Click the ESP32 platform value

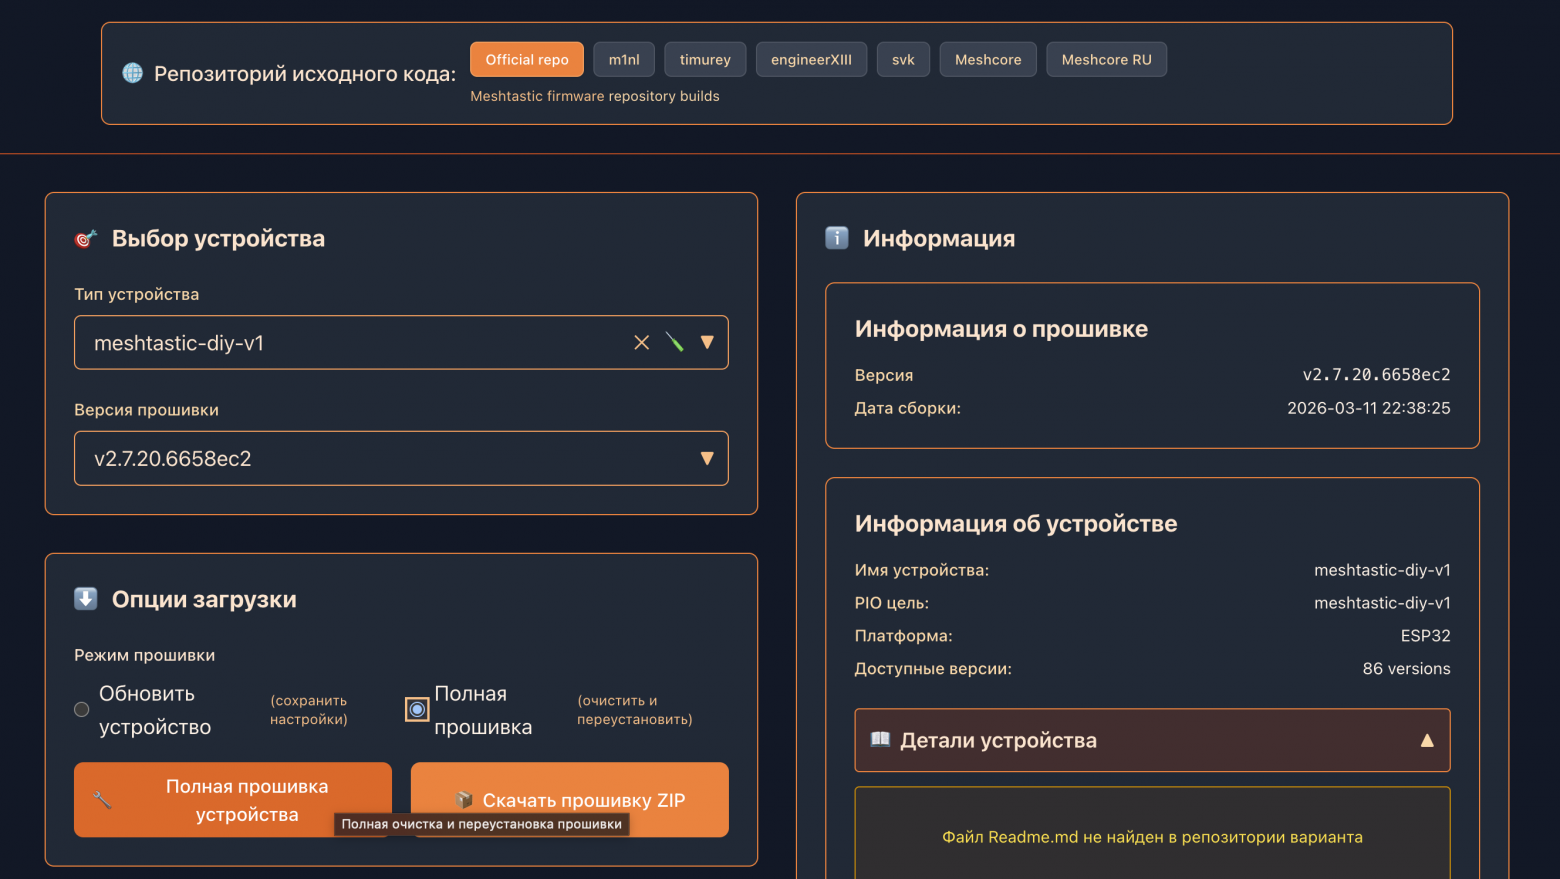[1426, 636]
